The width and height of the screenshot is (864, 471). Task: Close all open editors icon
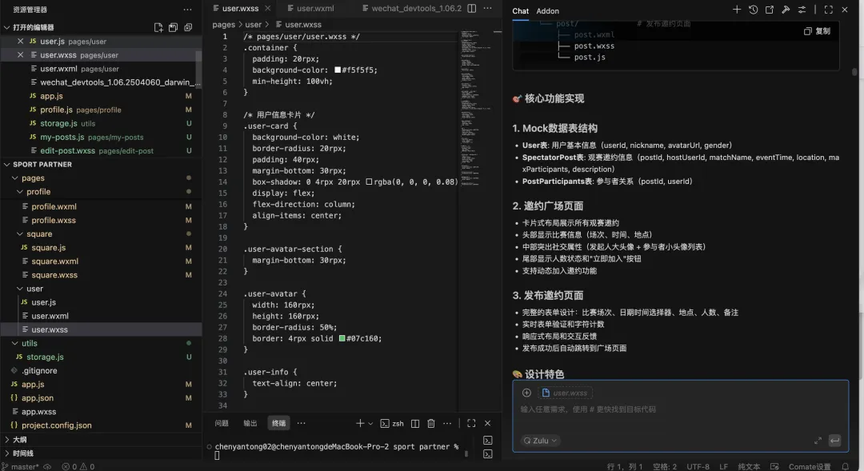[188, 27]
